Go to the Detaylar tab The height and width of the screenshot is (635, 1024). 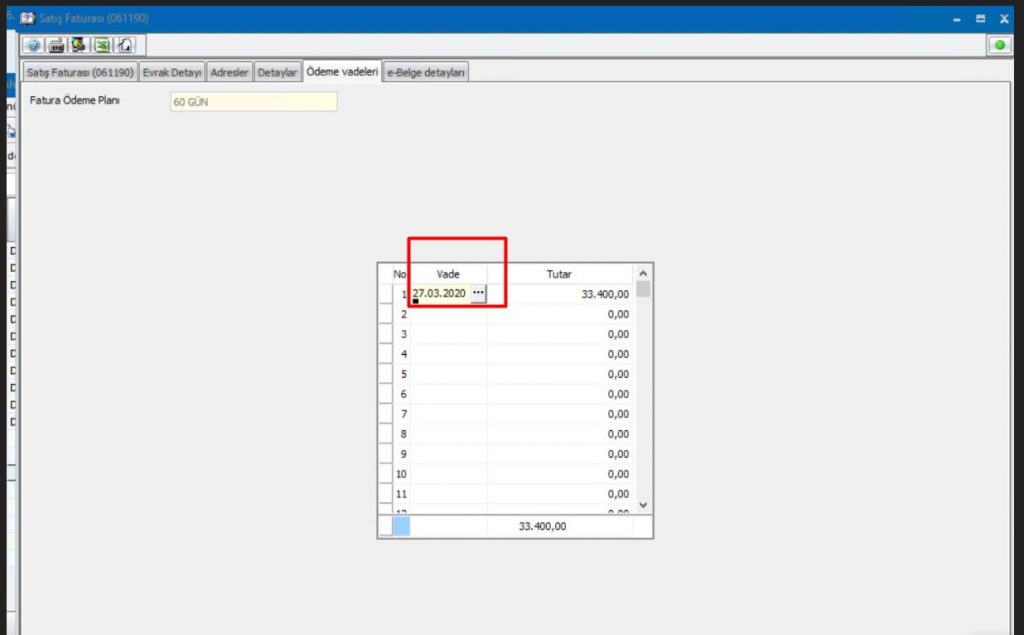[277, 73]
